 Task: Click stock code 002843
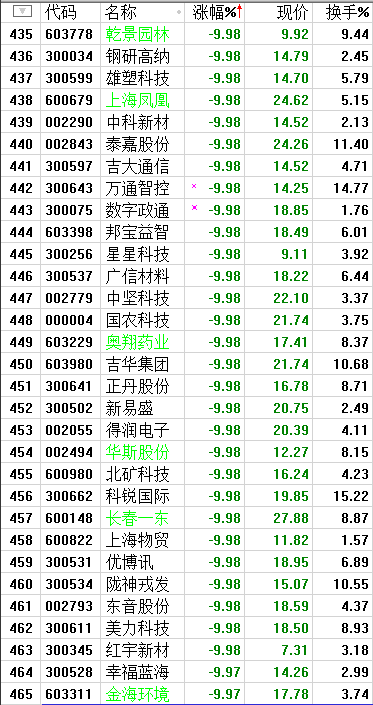(69, 144)
